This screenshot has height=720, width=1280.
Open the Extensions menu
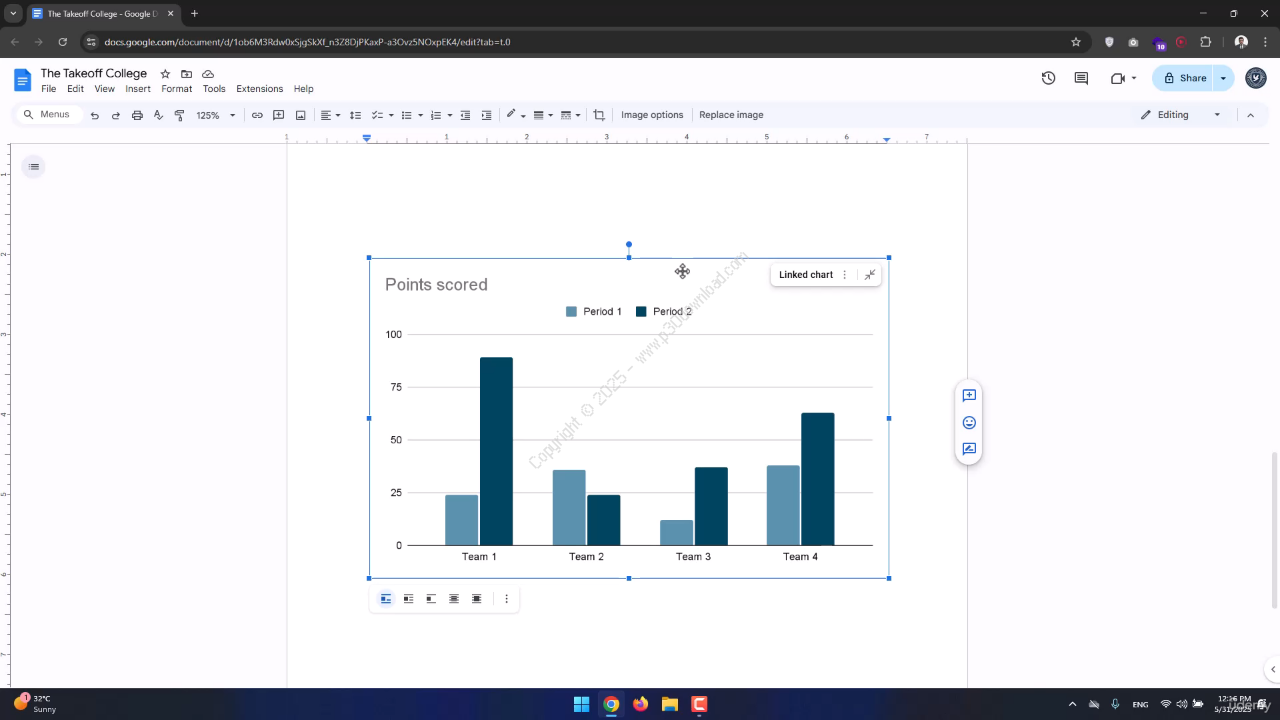point(259,89)
